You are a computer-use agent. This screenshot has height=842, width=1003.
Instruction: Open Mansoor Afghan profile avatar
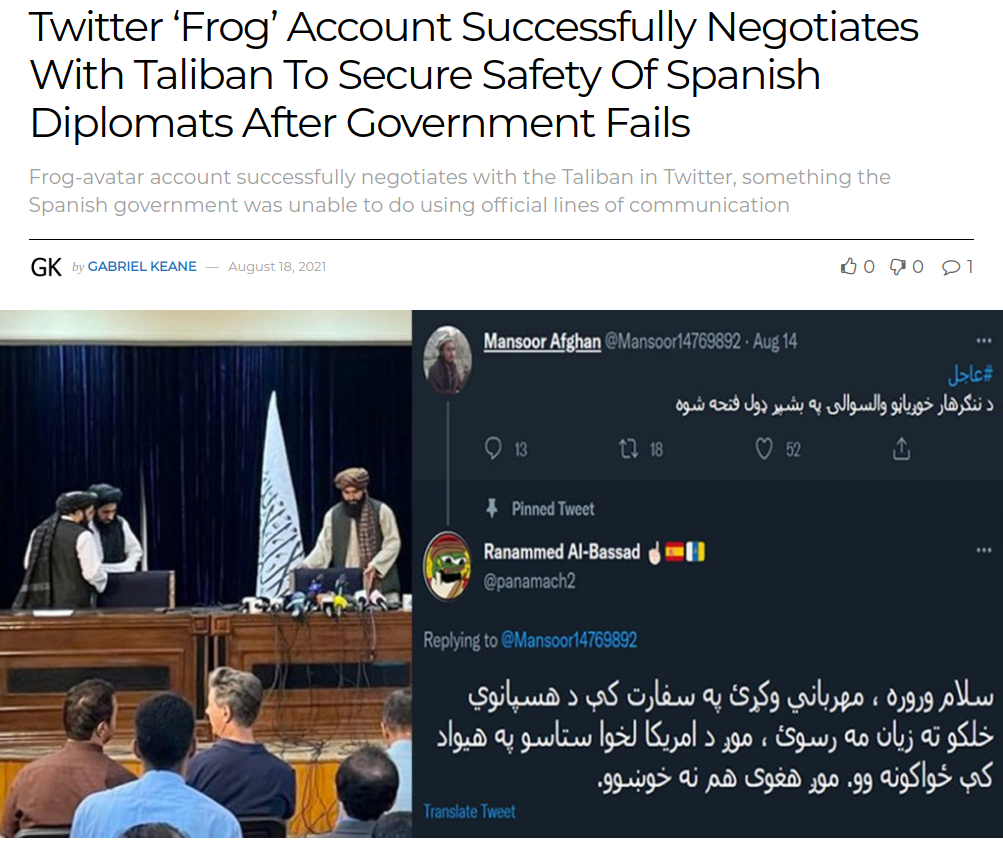click(447, 360)
